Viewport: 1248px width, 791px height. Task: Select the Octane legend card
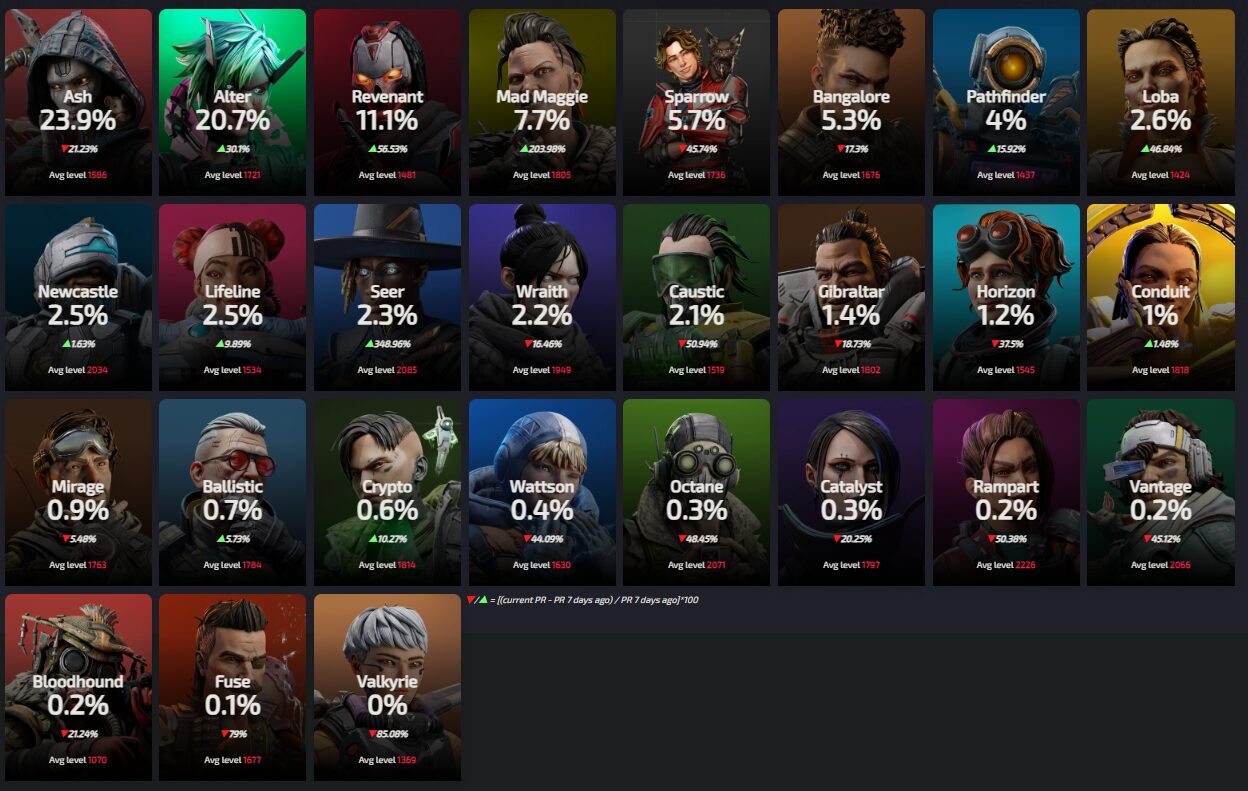coord(696,493)
